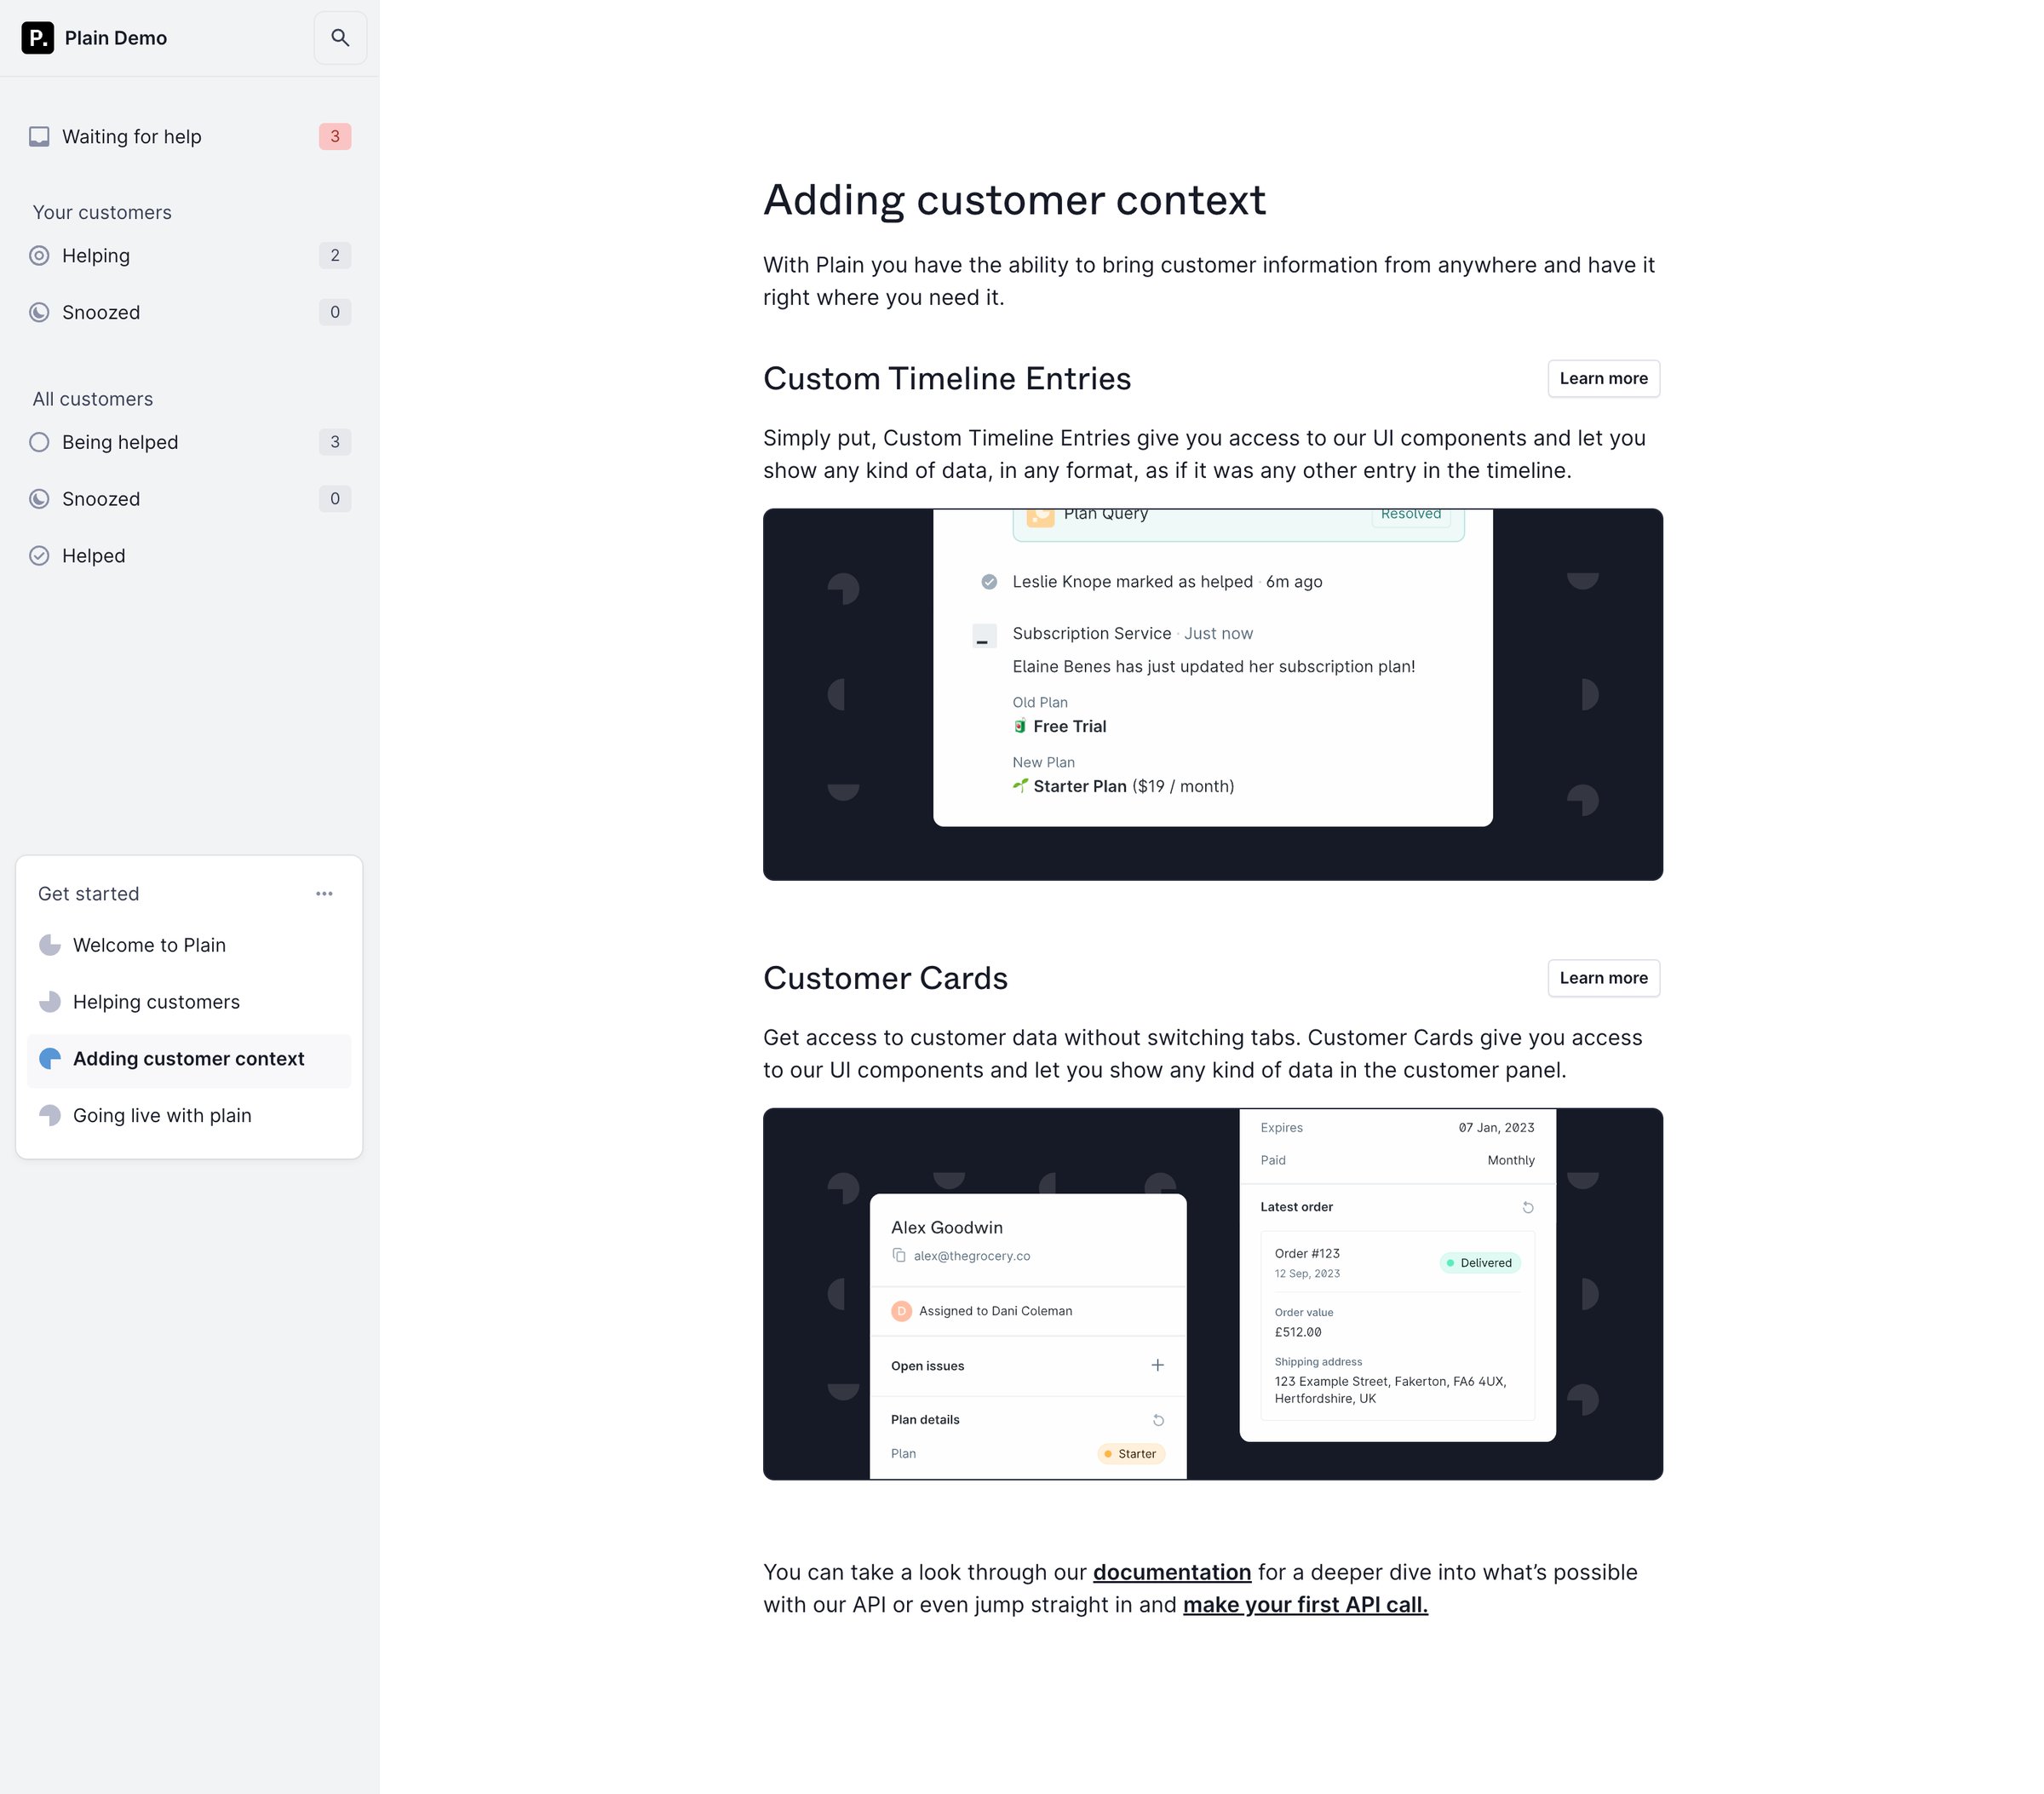This screenshot has width=2044, height=1794.
Task: Click Learn more for Customer Cards
Action: click(x=1603, y=978)
